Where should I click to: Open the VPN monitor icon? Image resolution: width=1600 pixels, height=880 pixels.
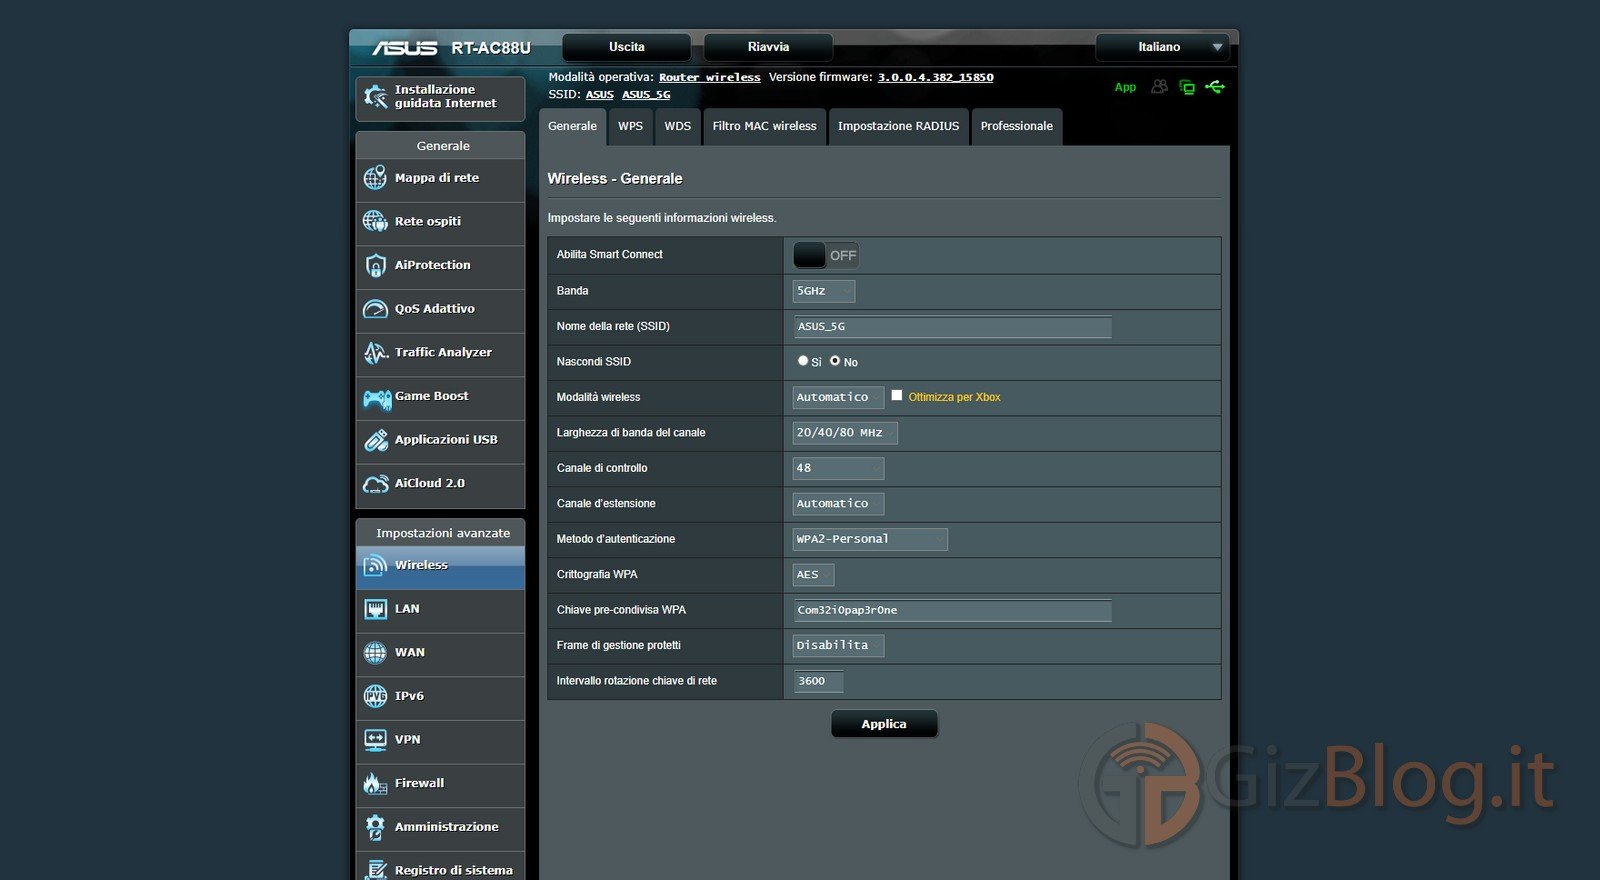[375, 740]
